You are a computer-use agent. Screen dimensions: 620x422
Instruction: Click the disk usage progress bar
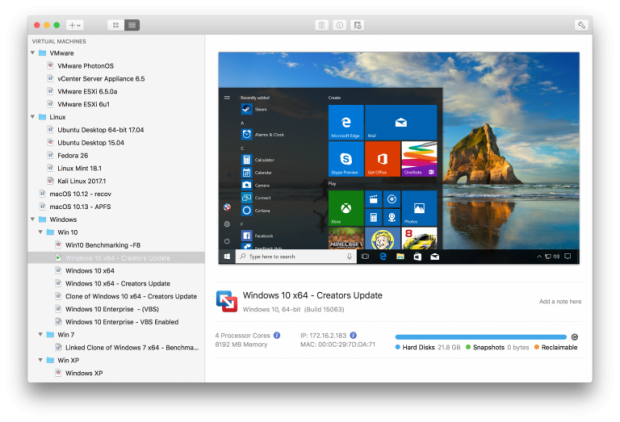point(481,337)
